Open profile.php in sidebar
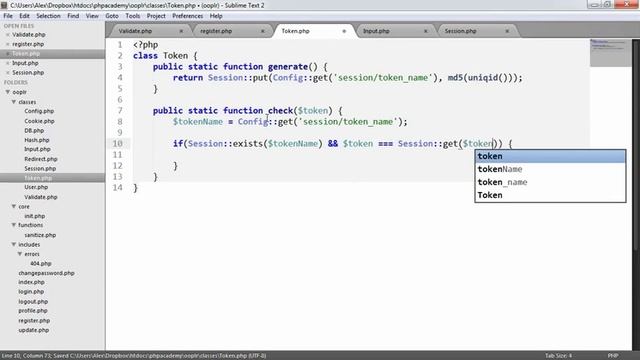 pos(33,311)
